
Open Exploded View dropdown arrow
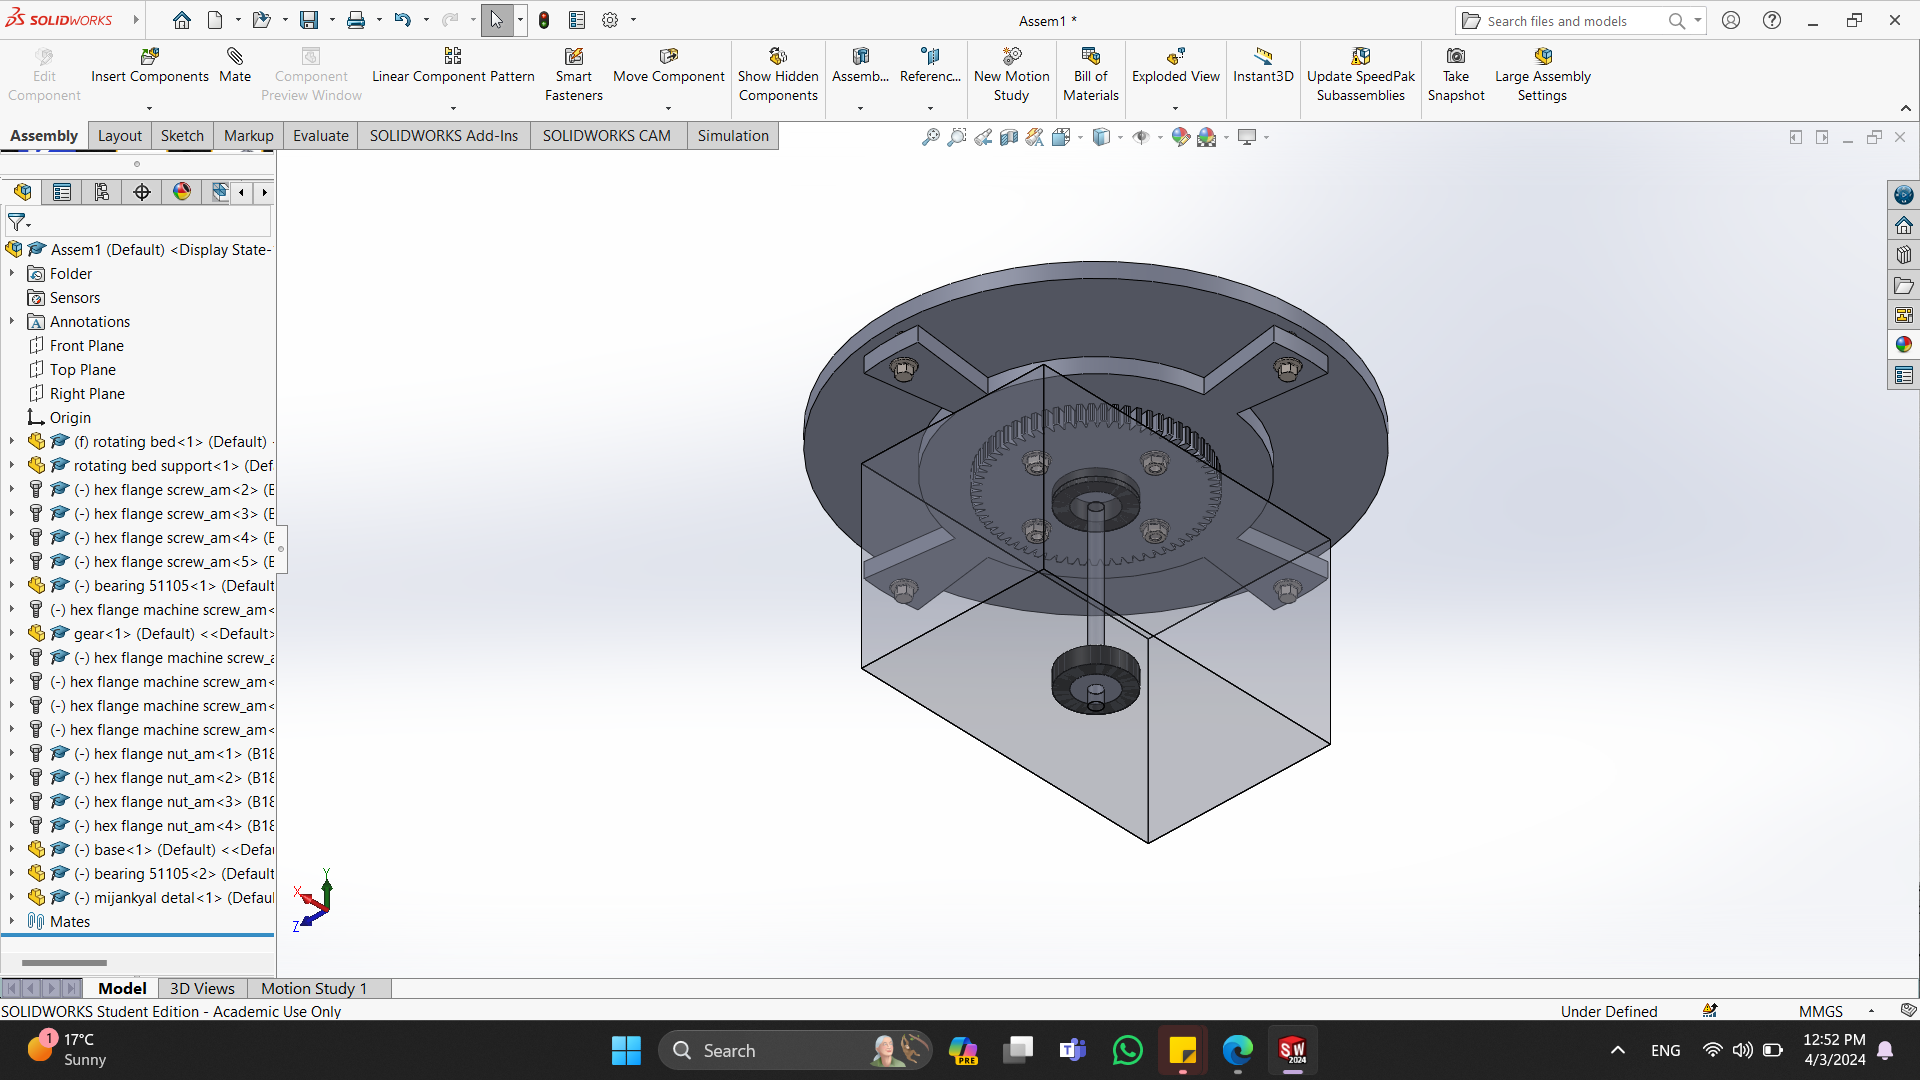(1175, 108)
